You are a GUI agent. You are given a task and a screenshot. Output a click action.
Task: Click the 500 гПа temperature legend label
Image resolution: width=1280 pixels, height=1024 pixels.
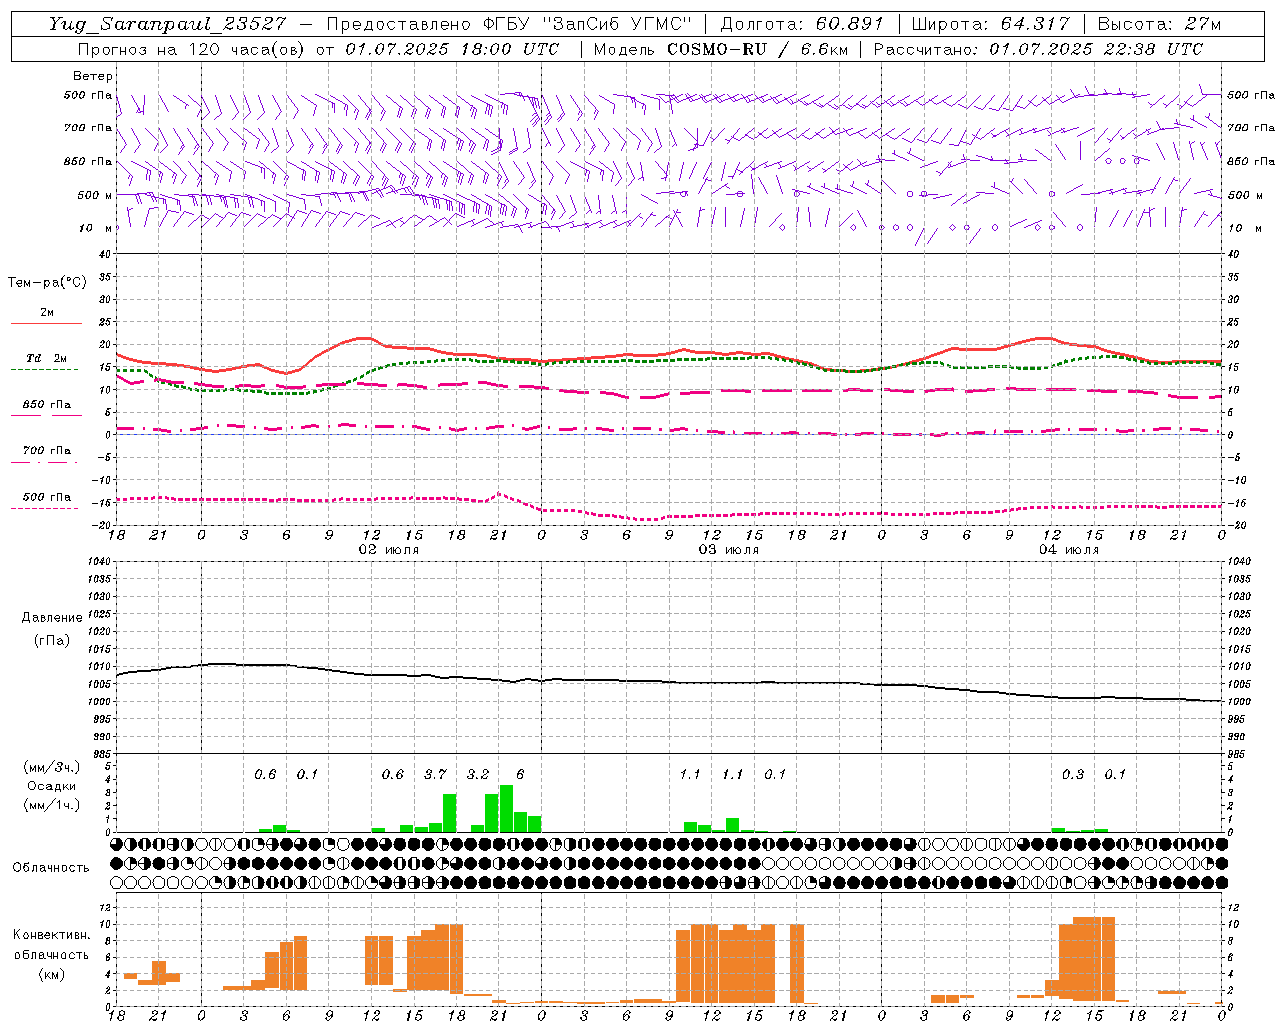click(x=47, y=497)
